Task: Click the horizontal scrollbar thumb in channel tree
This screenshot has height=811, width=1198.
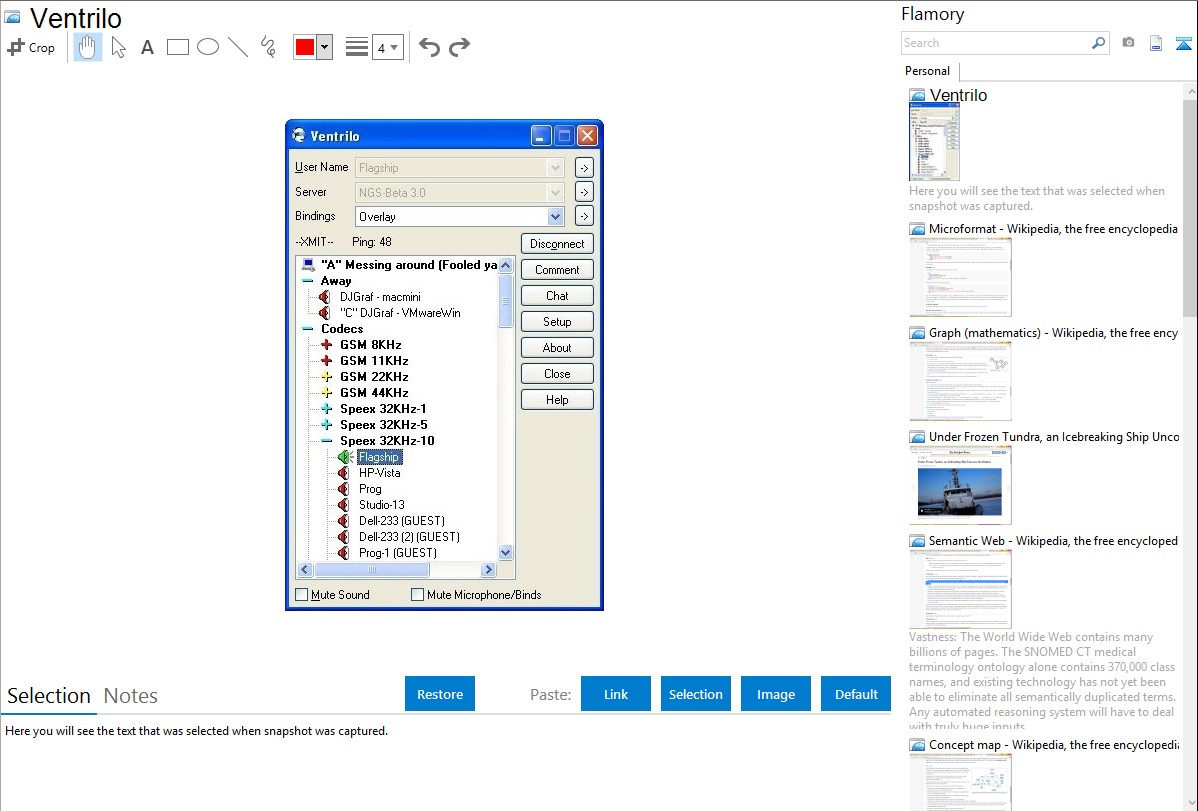Action: (372, 569)
